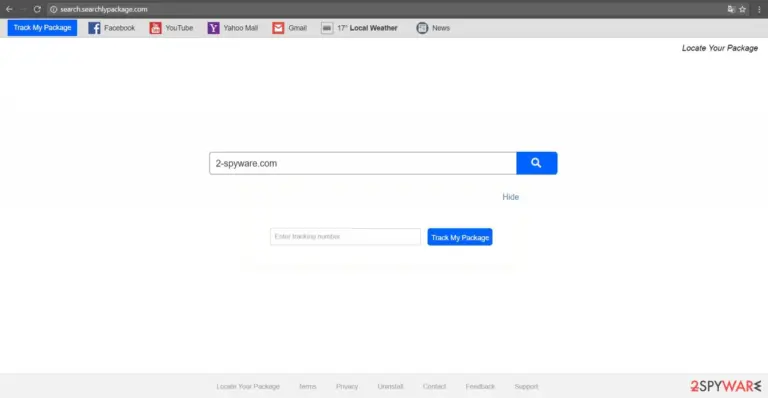Open the YouTube icon shortcut

tap(155, 28)
